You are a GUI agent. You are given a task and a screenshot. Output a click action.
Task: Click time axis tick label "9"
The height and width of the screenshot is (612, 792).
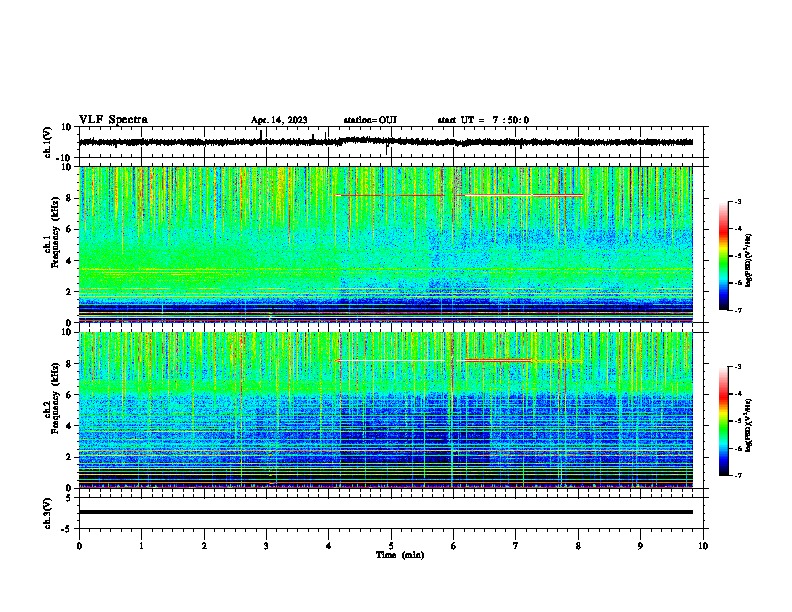pos(640,546)
